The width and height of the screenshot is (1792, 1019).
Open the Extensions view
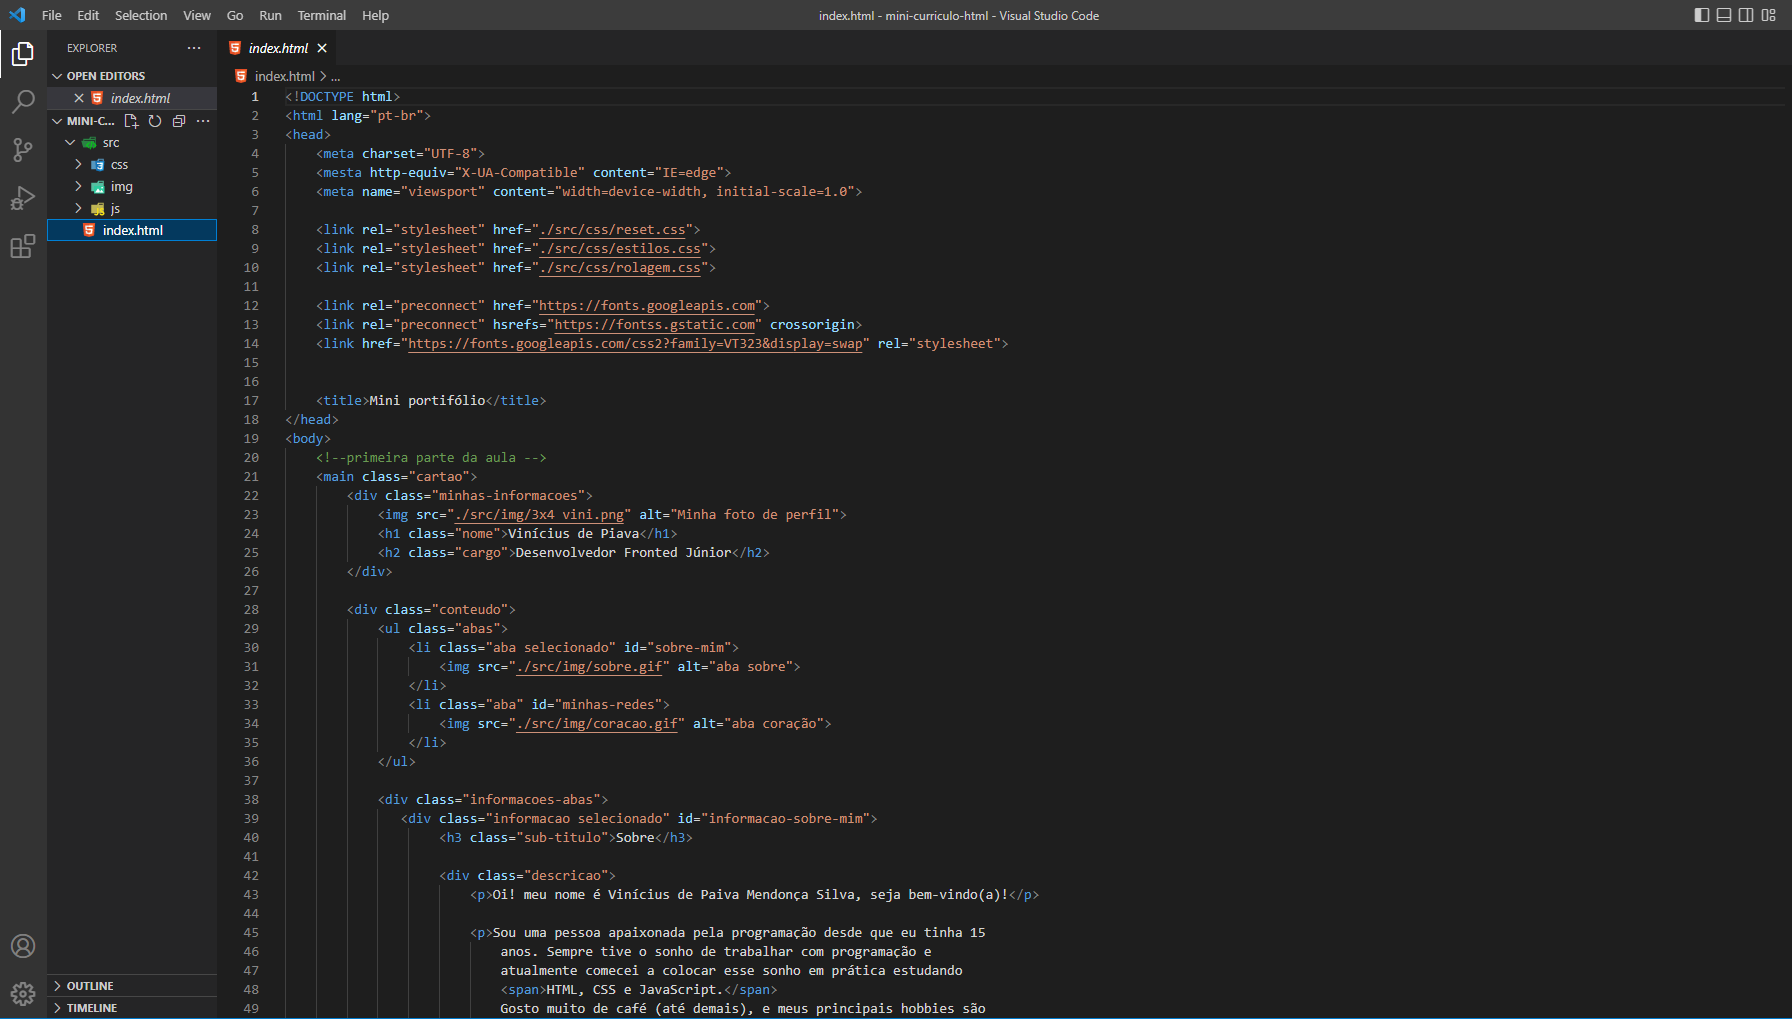23,246
